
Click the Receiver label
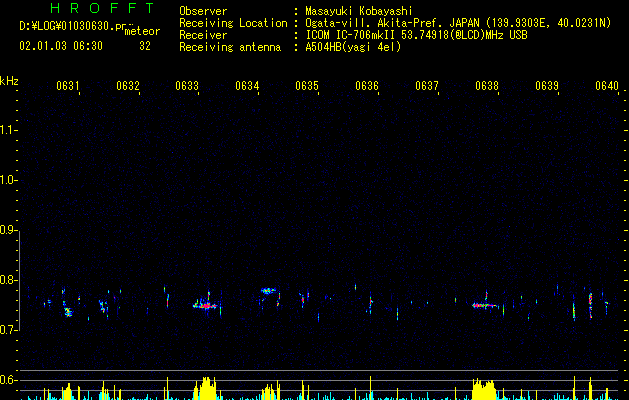pyautogui.click(x=203, y=35)
